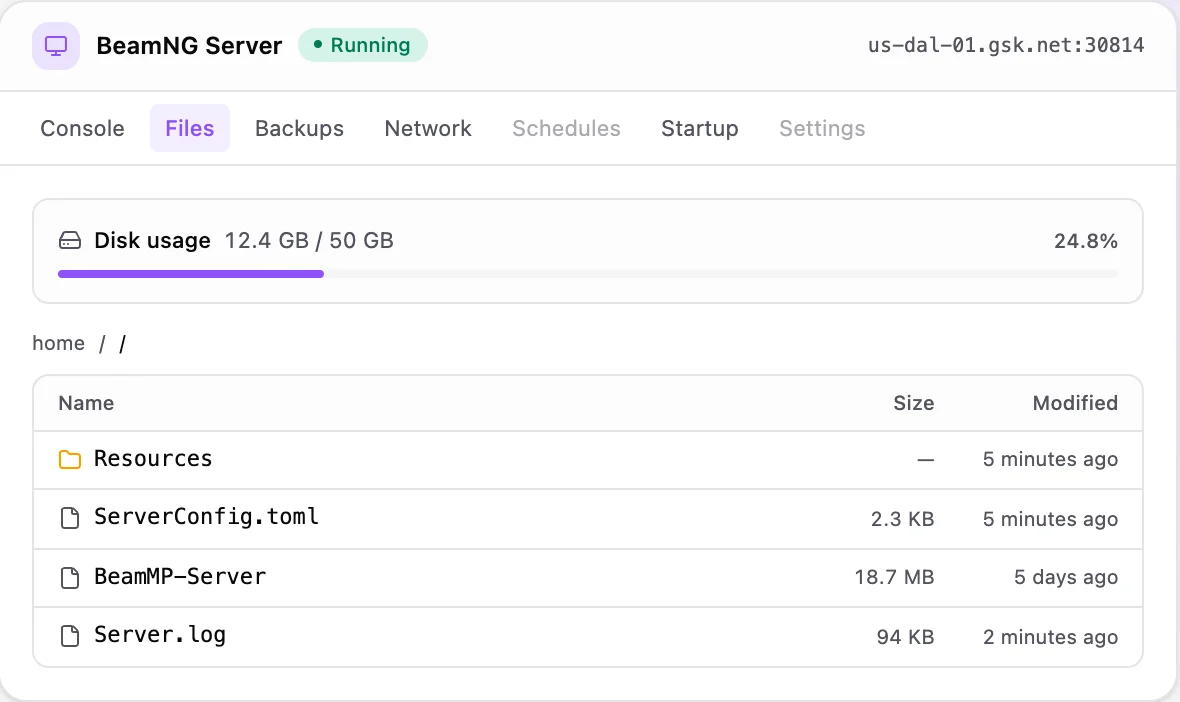Click the ServerConfig.toml file icon
The height and width of the screenshot is (702, 1180).
[70, 518]
